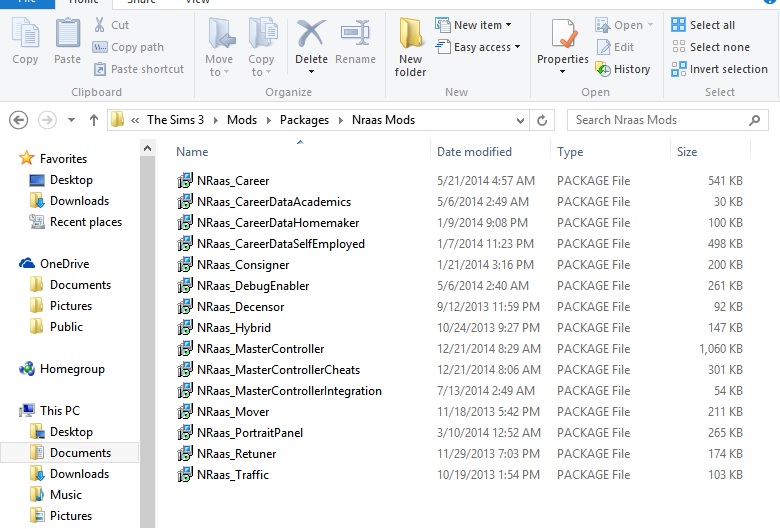Sort by Size column header
780x529 pixels.
(687, 152)
